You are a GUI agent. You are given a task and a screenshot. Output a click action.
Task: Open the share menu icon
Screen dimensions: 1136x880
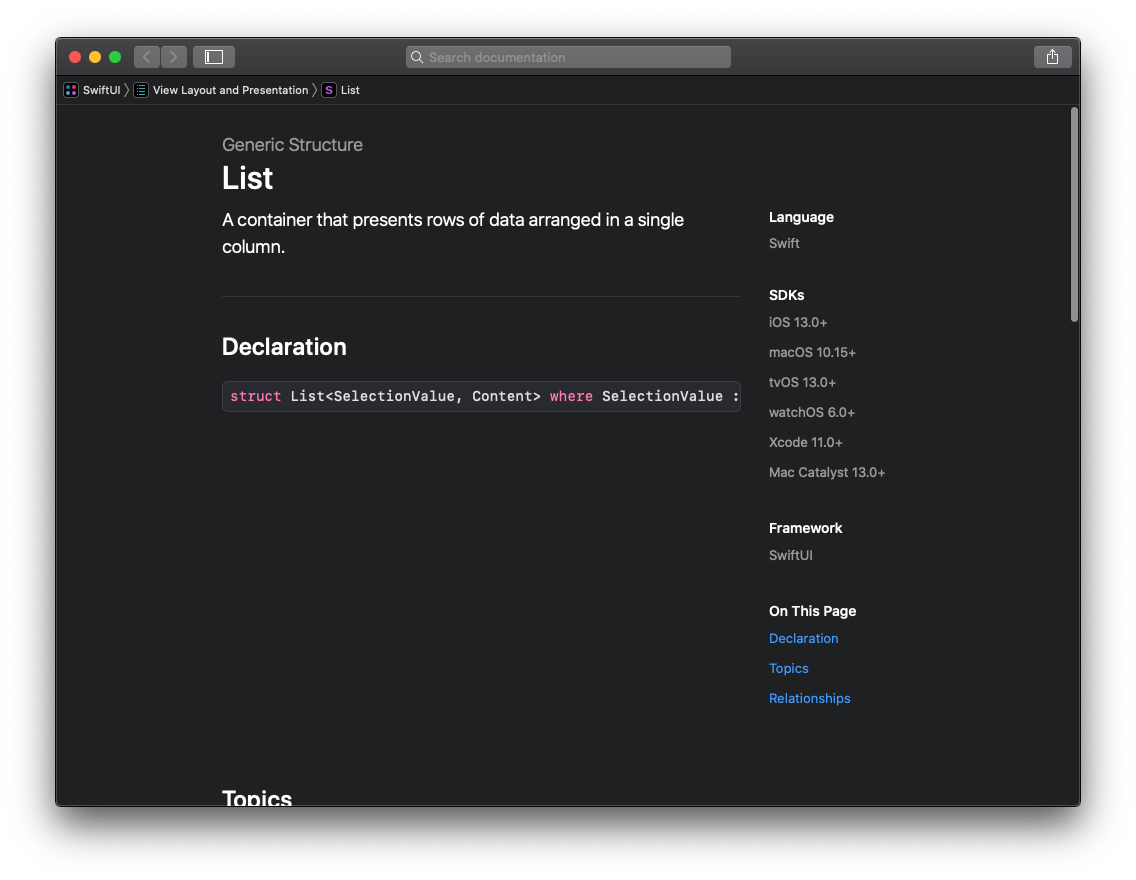point(1052,56)
